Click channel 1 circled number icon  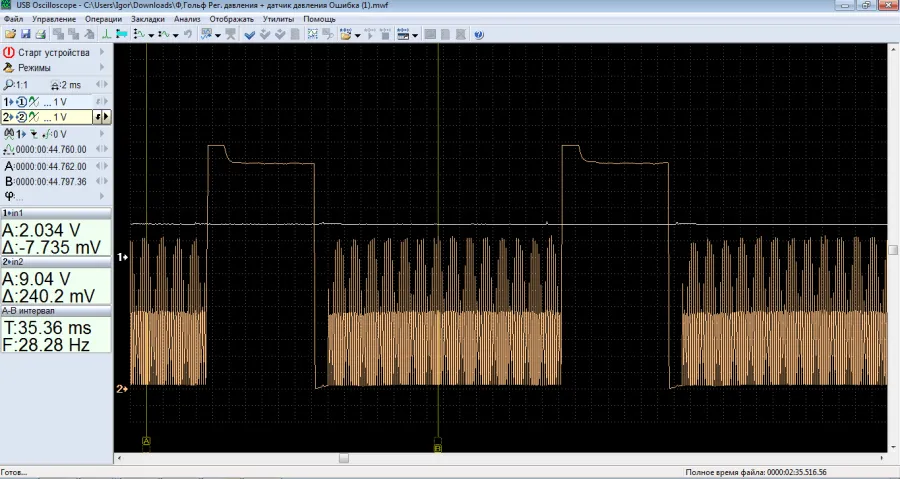(21, 102)
